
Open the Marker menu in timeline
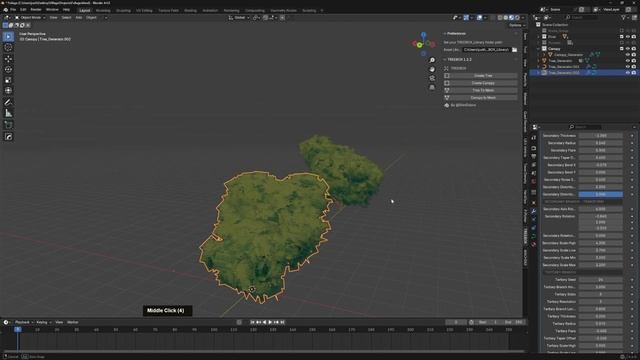[x=73, y=322]
